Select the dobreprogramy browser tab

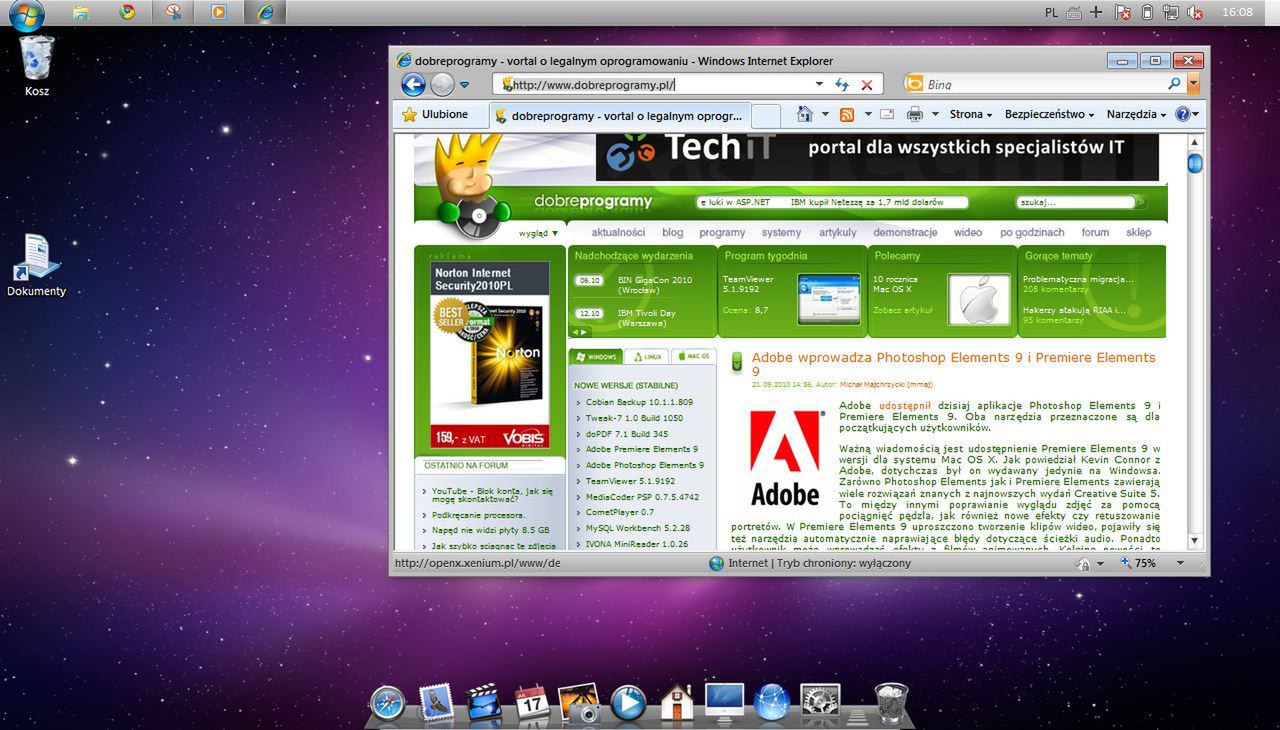619,116
